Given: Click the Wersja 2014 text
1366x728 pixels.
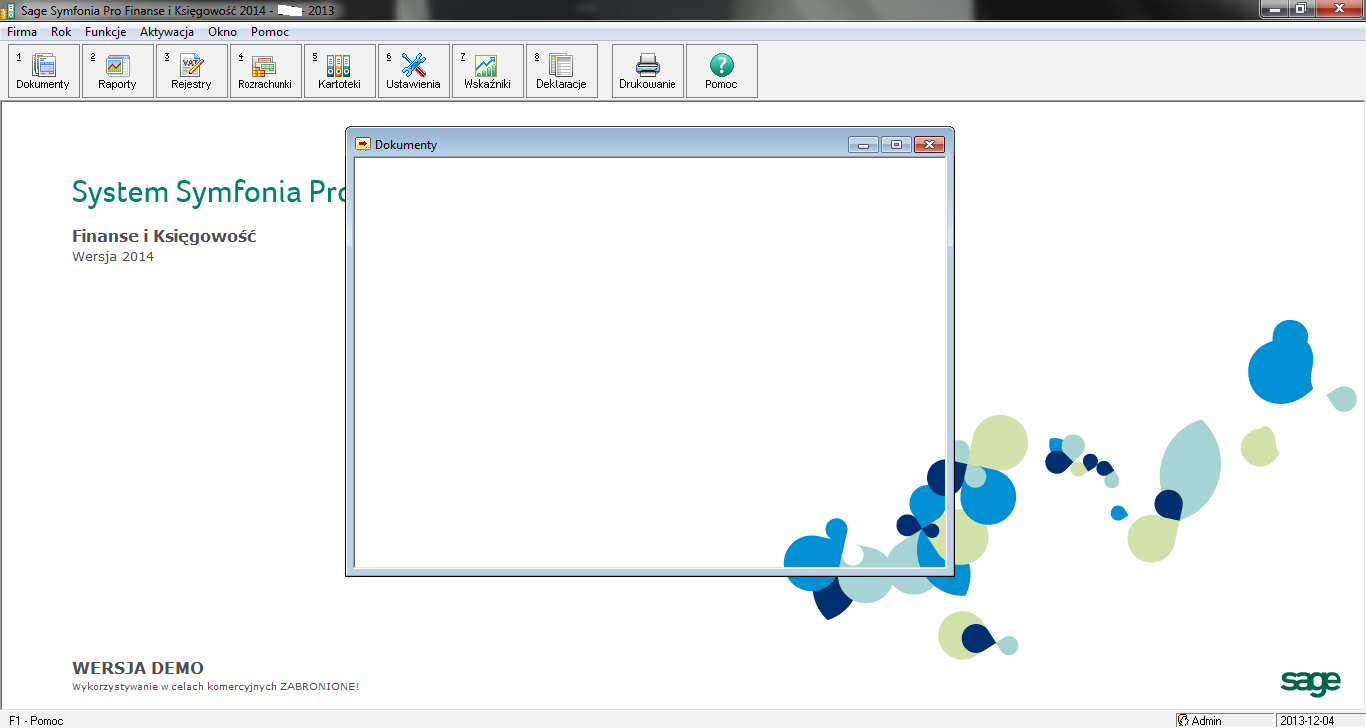Looking at the screenshot, I should pyautogui.click(x=113, y=257).
